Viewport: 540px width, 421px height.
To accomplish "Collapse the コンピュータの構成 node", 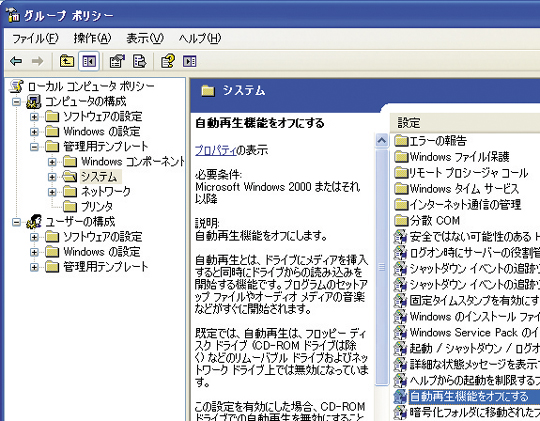I will (x=16, y=102).
